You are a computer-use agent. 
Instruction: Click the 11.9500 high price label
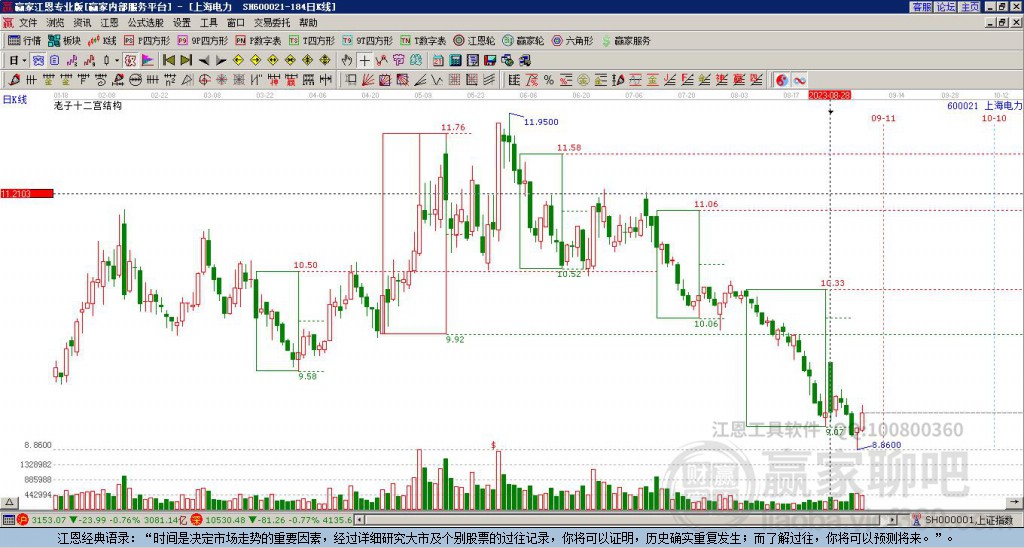541,122
